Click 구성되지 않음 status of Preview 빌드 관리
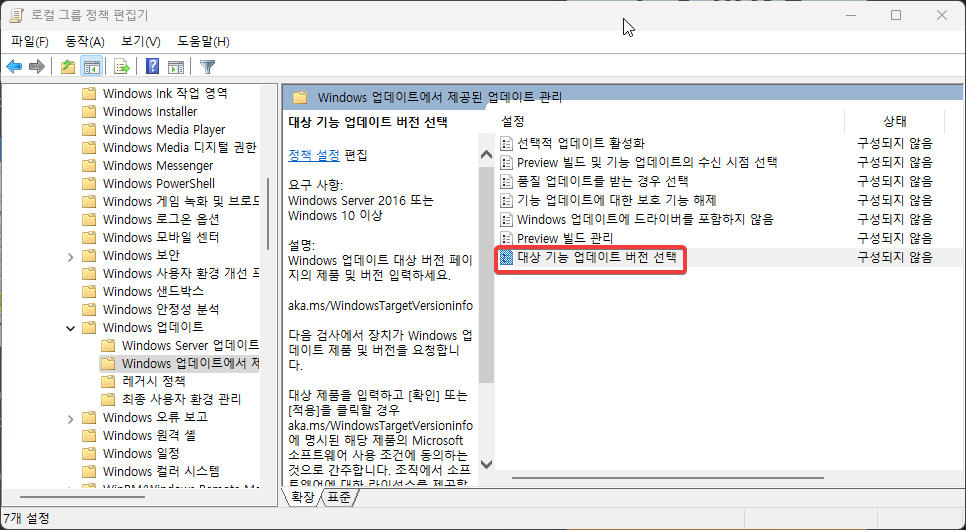 pyautogui.click(x=895, y=238)
